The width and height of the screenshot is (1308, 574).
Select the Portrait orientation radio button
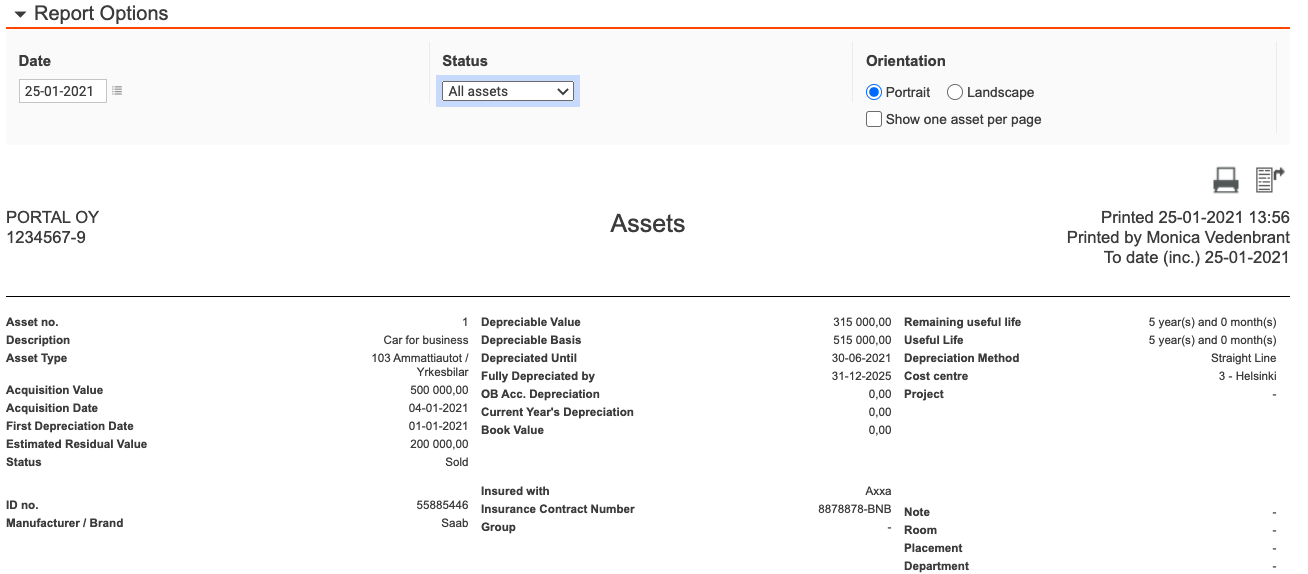874,92
